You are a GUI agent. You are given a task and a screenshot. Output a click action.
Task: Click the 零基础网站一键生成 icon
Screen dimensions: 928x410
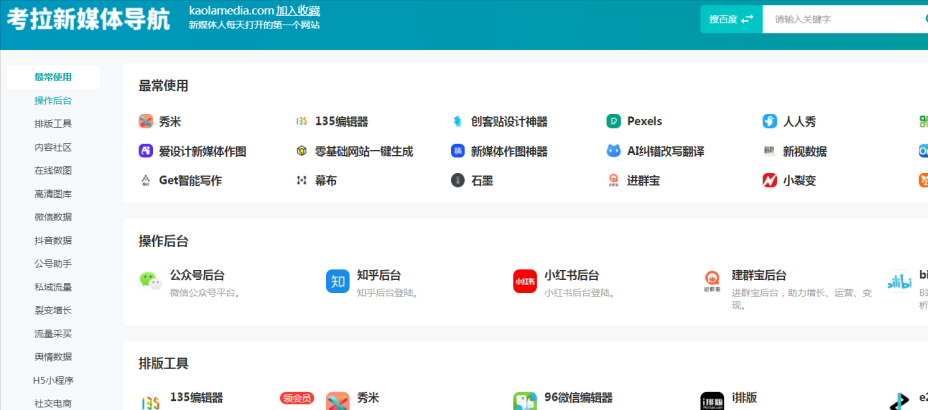coord(302,151)
